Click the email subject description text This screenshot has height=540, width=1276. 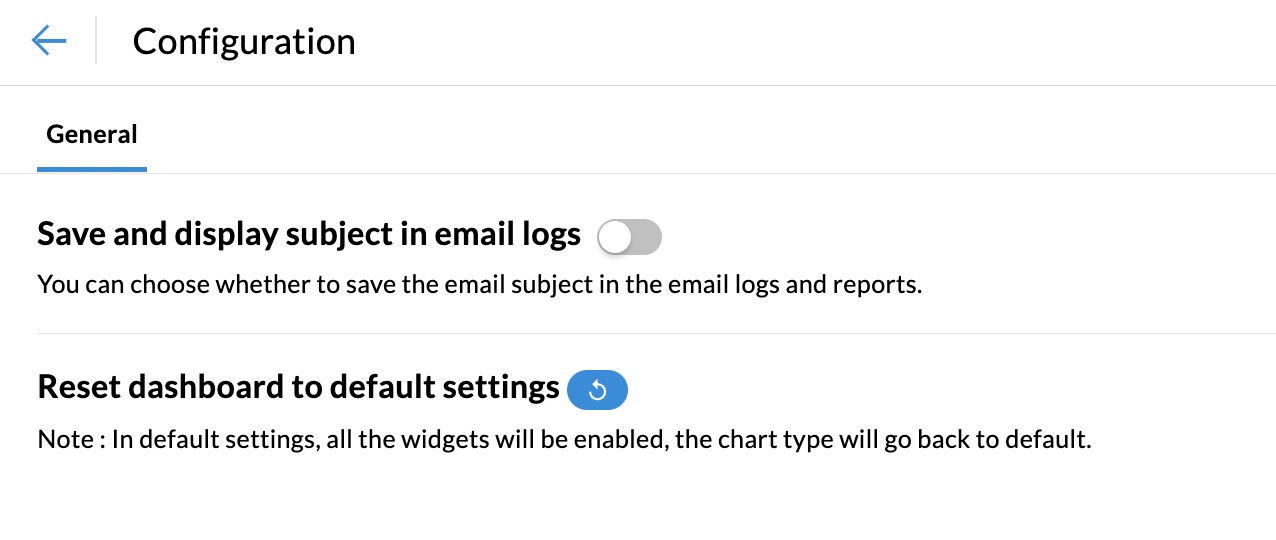tap(479, 284)
